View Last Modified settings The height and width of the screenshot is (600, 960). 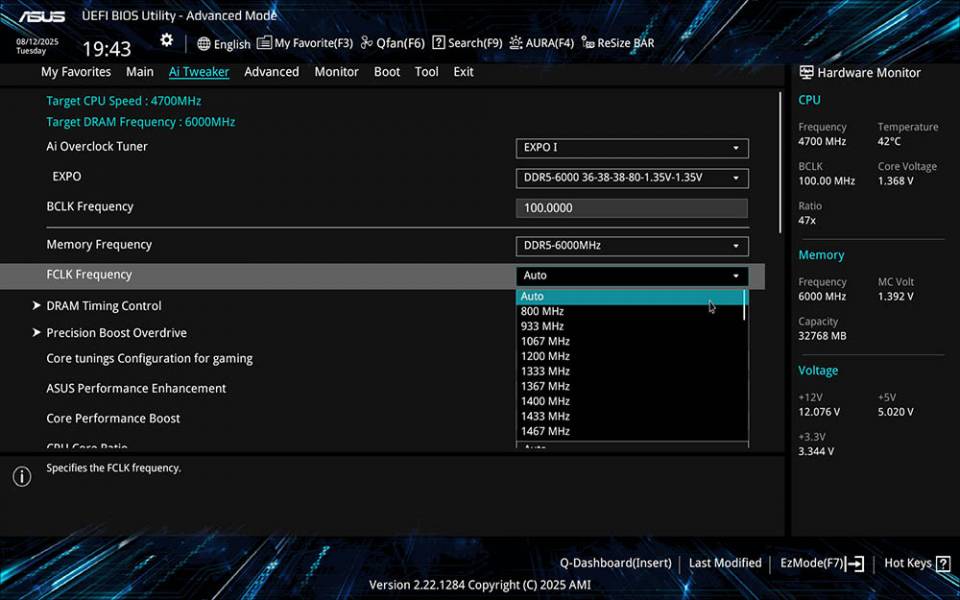pyautogui.click(x=725, y=562)
